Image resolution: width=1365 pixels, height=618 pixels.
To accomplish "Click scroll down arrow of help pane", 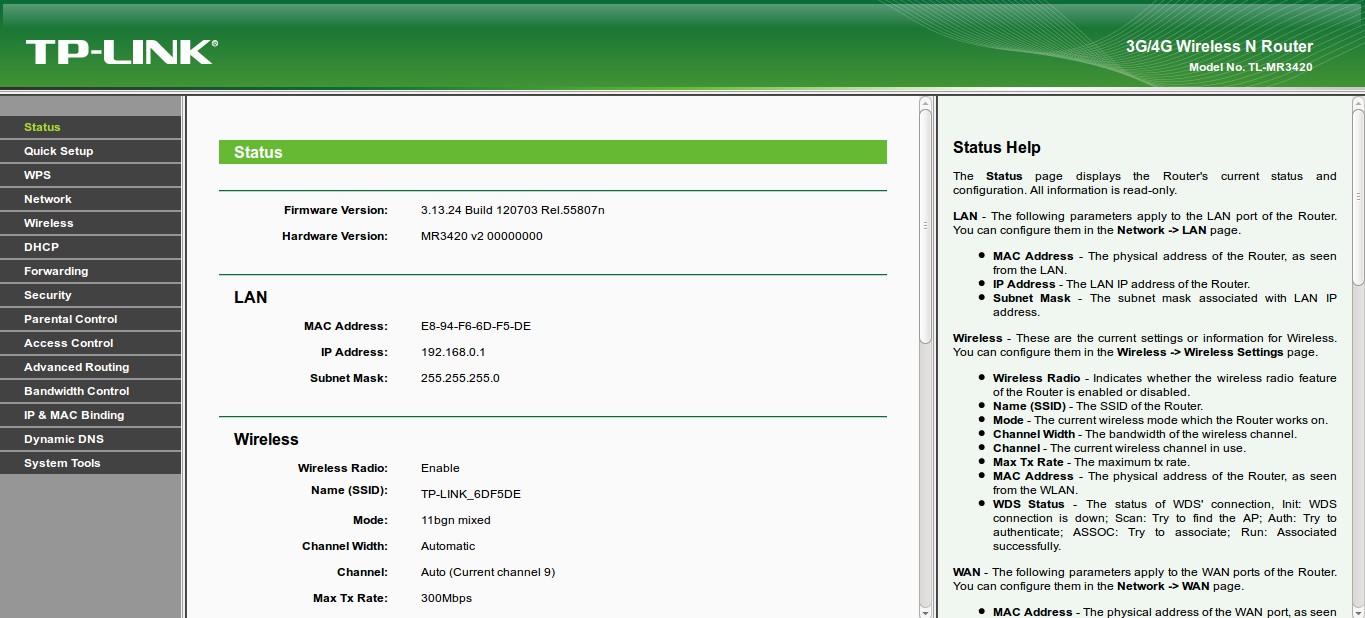I will click(1359, 611).
